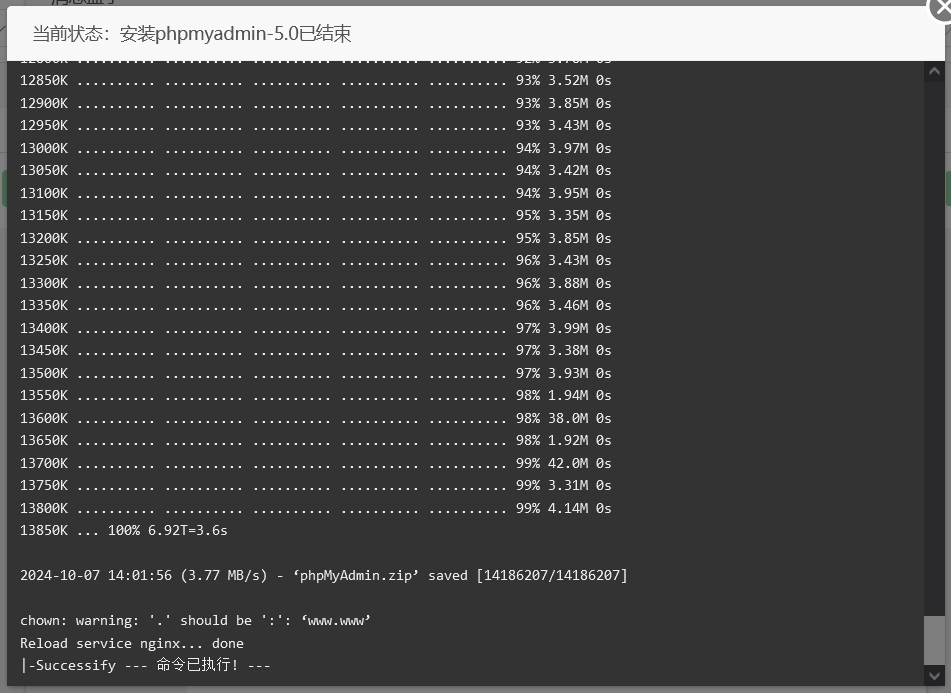Click the log line starting 13700K
This screenshot has height=693, width=951.
coord(315,463)
